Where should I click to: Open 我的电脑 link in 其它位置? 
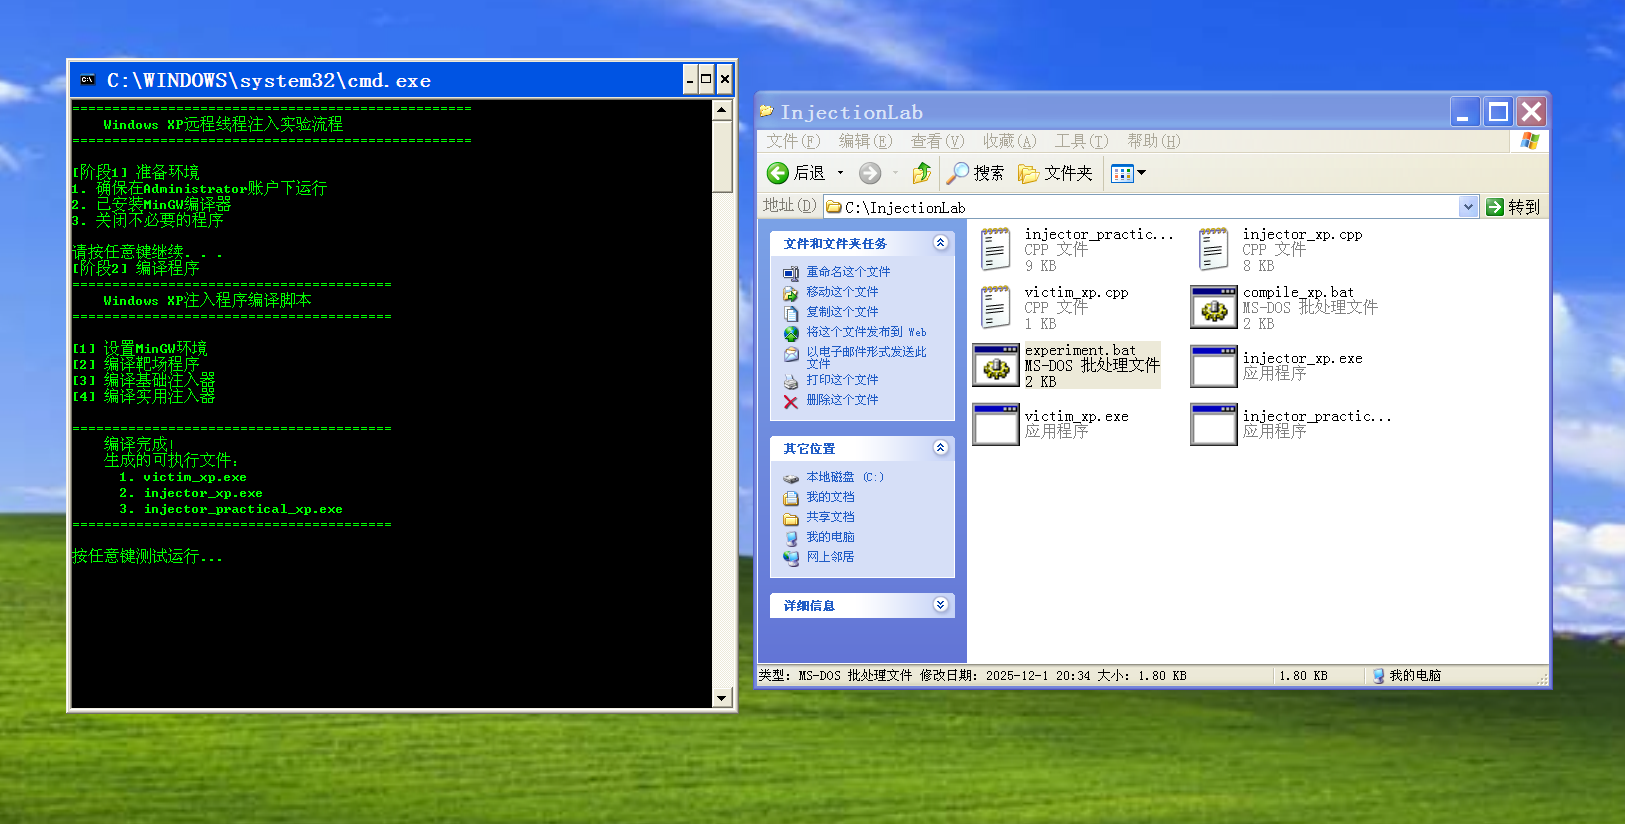[x=830, y=537]
